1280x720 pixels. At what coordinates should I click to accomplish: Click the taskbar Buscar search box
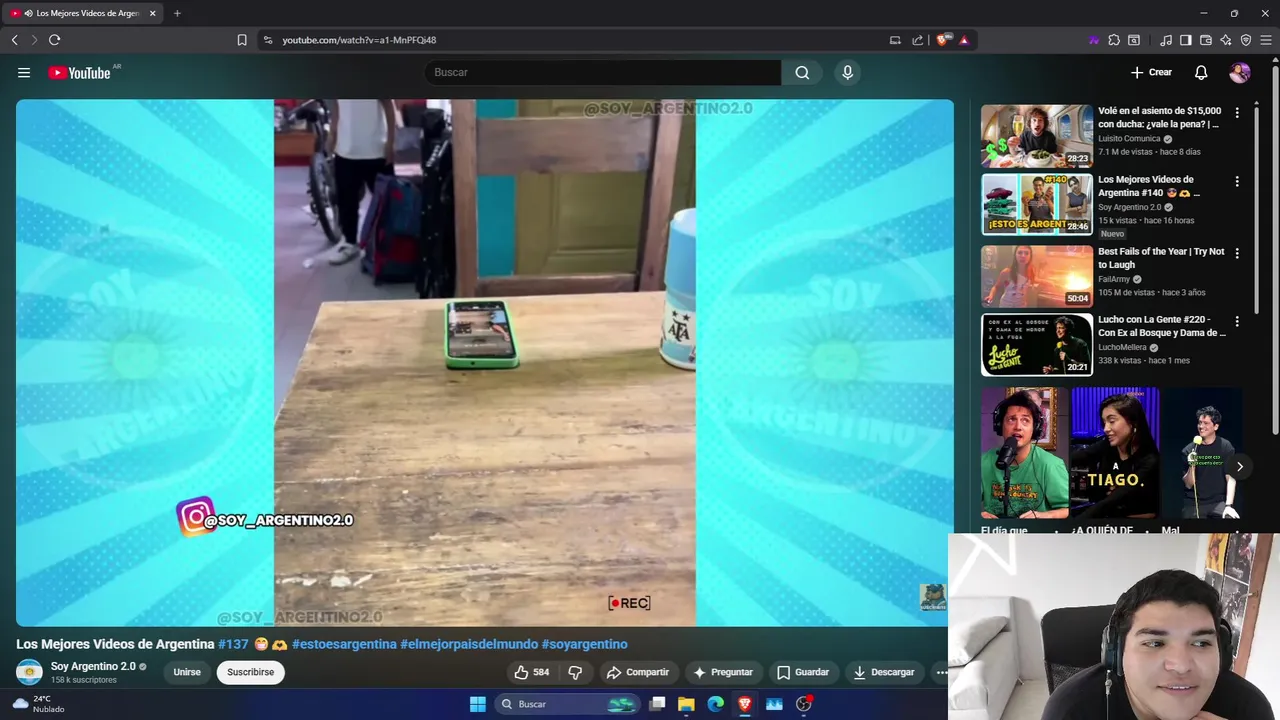pos(567,704)
